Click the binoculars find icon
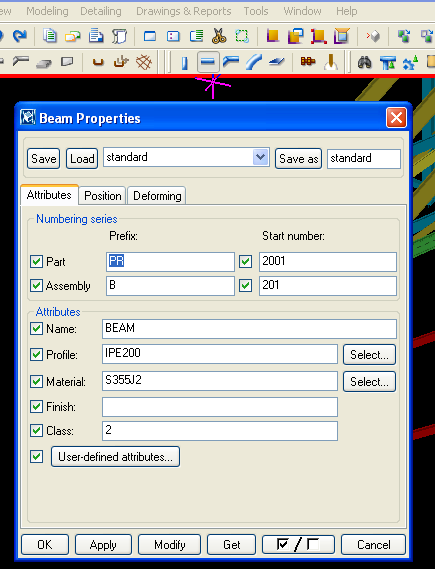 [x=364, y=62]
